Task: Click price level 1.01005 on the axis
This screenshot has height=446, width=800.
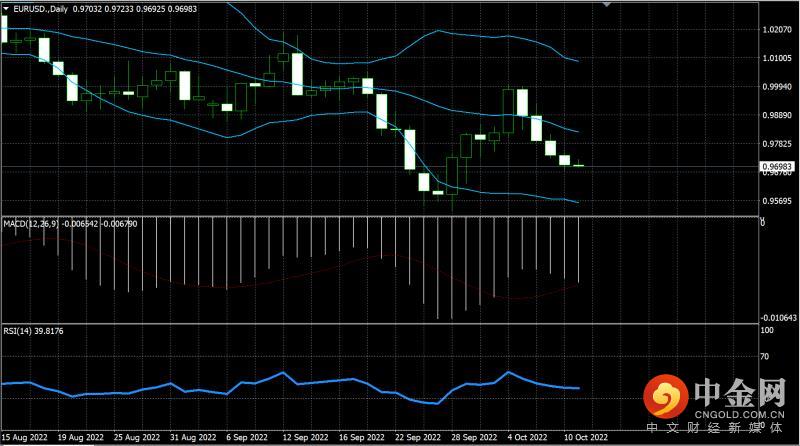Action: (x=777, y=58)
